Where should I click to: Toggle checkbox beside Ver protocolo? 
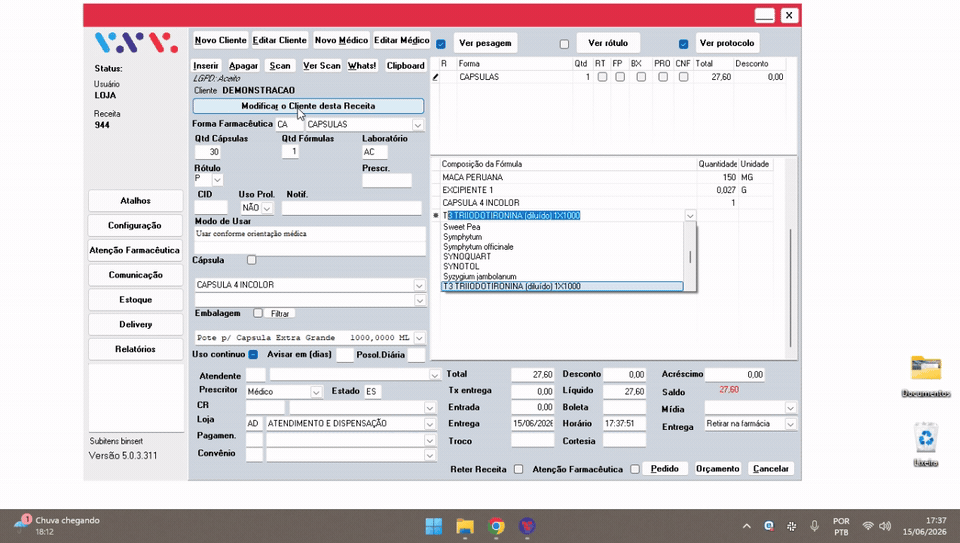[683, 44]
